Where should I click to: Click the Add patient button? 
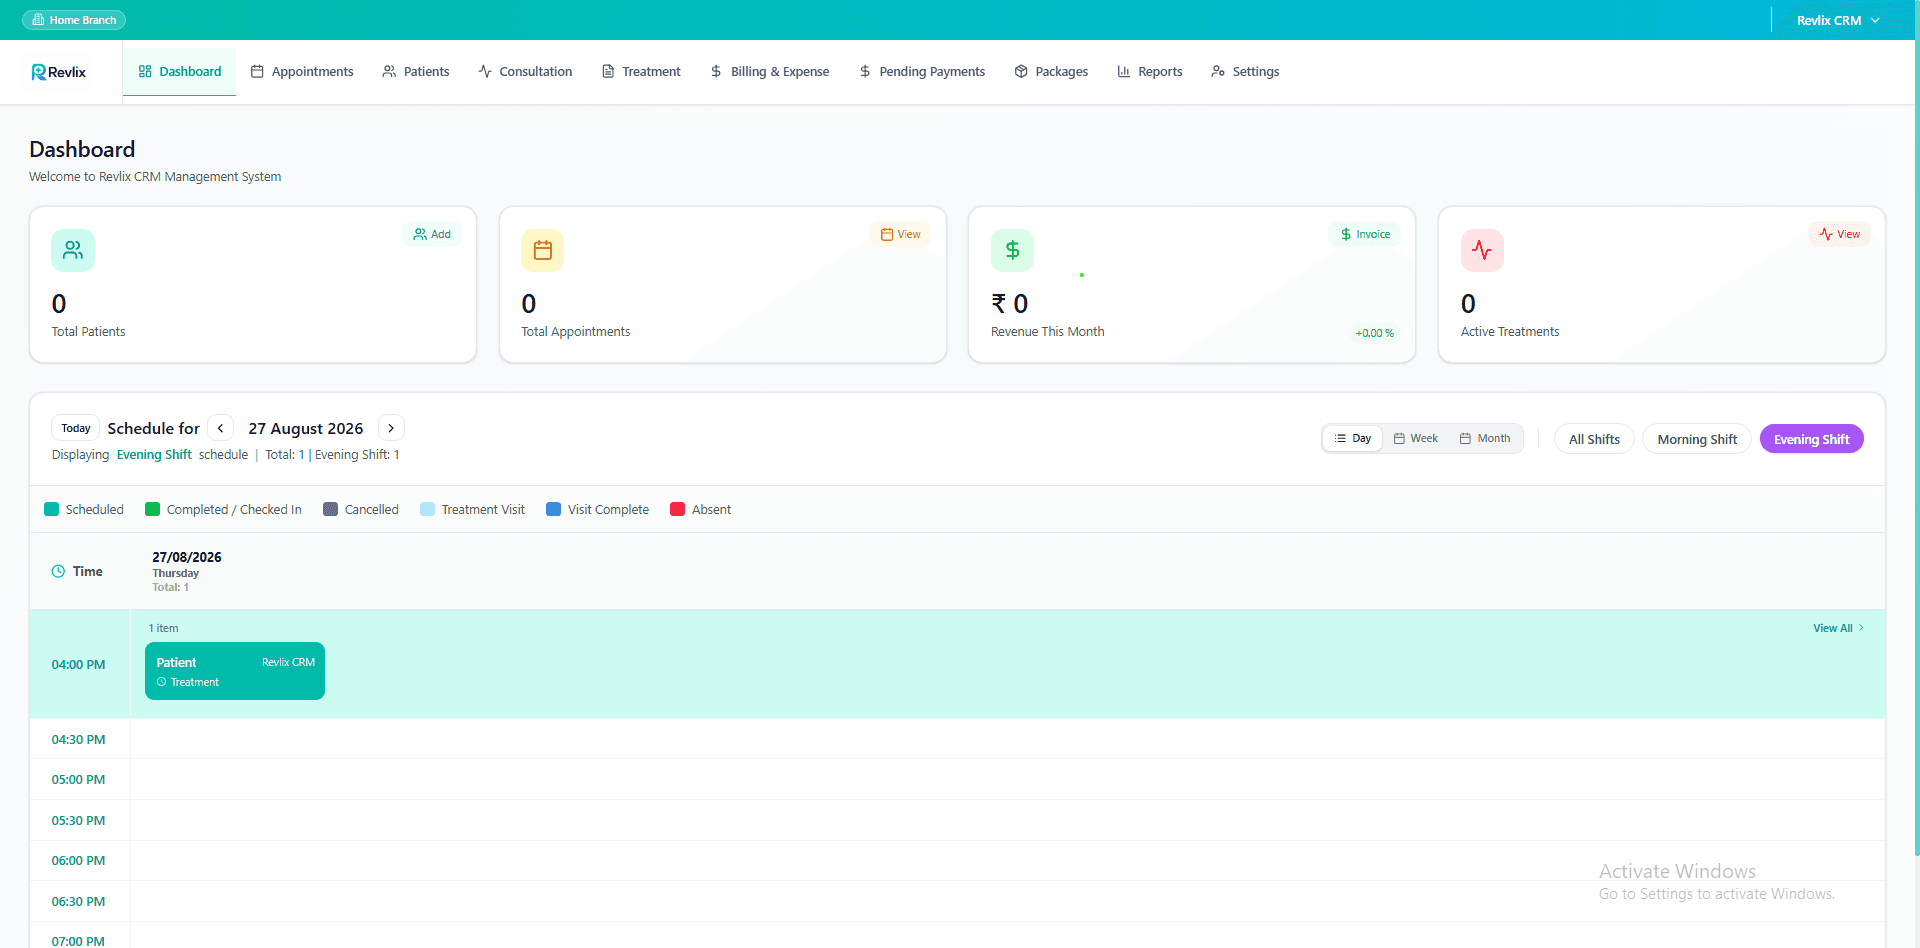(432, 234)
